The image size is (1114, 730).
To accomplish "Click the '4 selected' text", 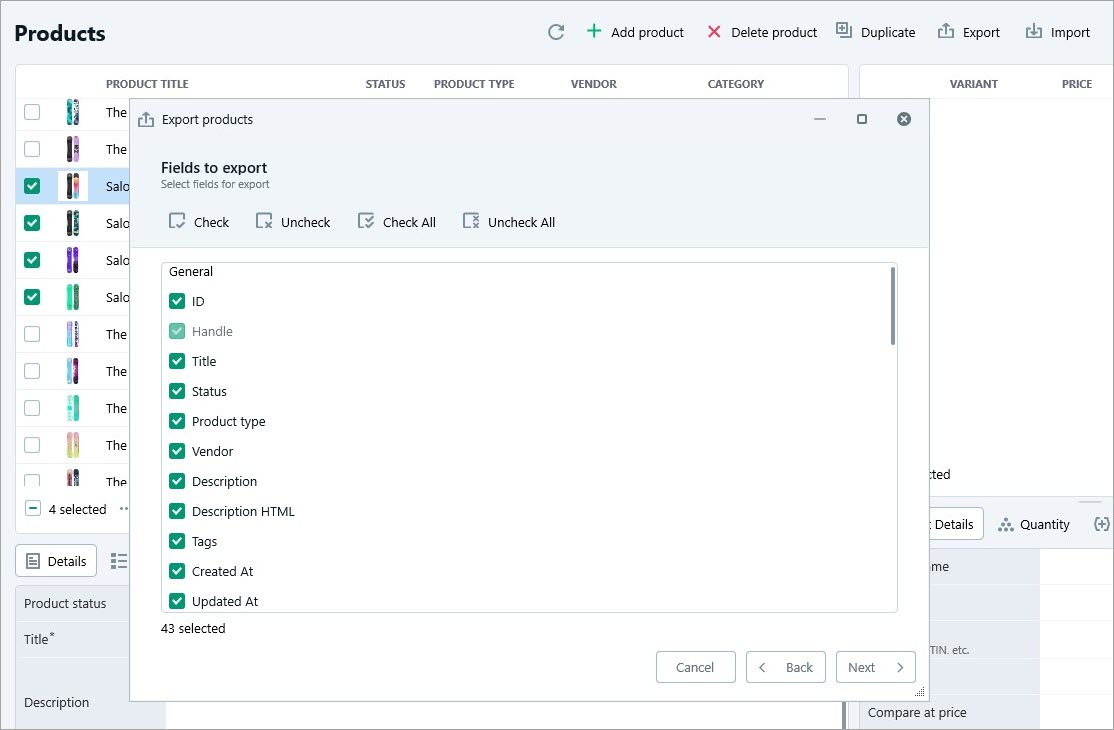I will [77, 509].
